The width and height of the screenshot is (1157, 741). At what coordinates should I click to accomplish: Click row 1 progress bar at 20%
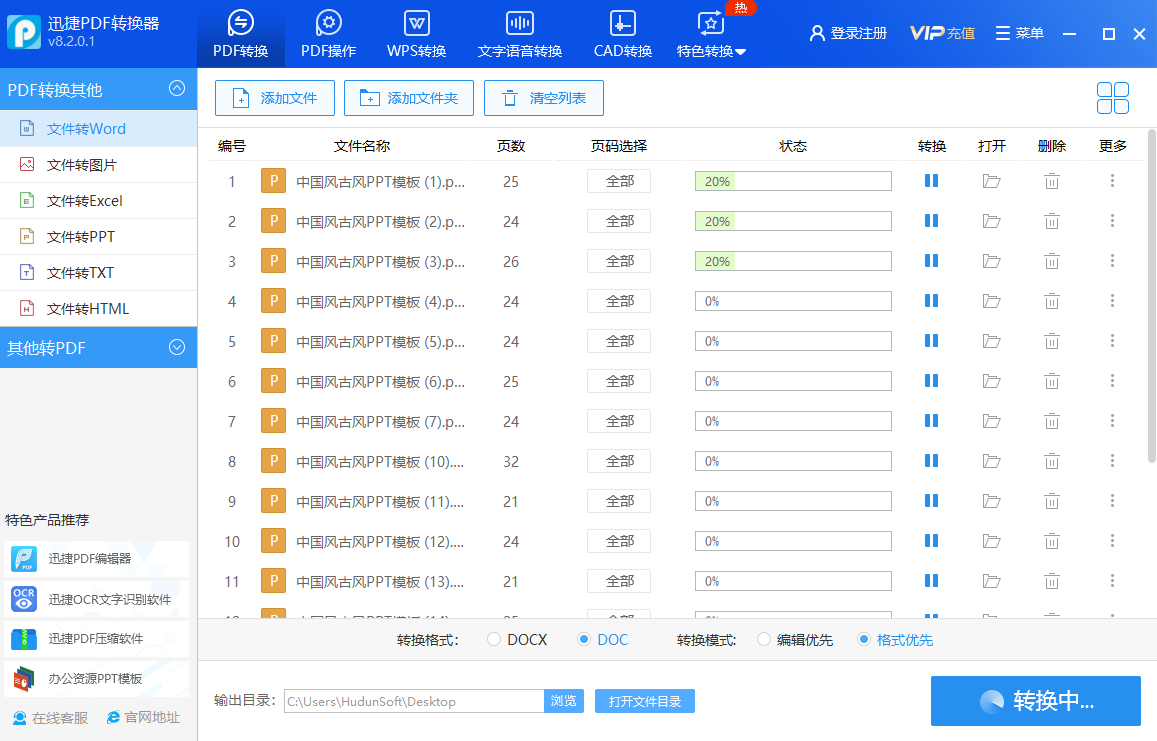[x=793, y=181]
